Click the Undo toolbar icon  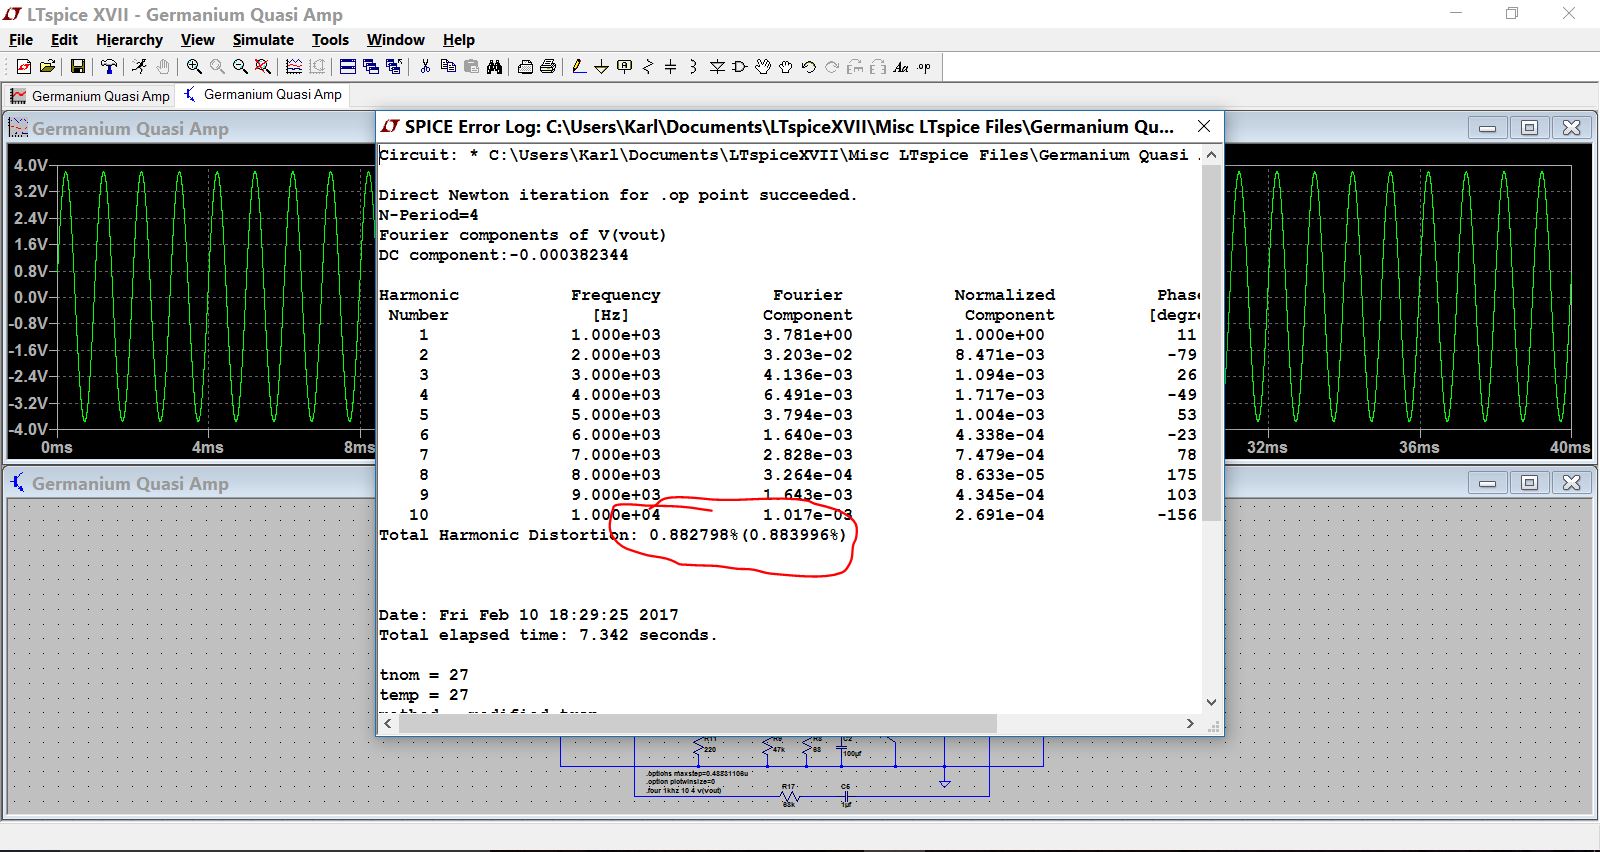pyautogui.click(x=809, y=67)
